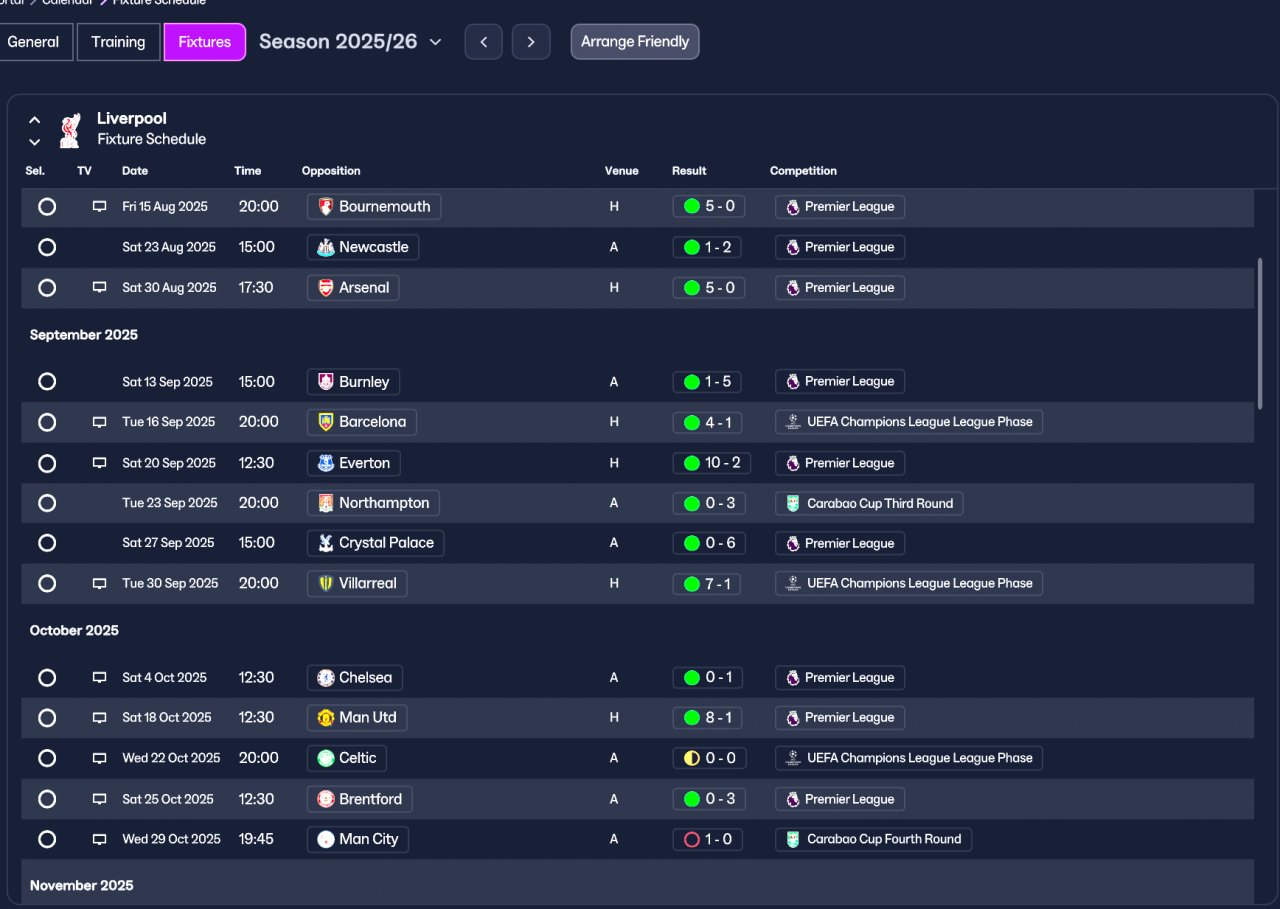The height and width of the screenshot is (909, 1280).
Task: Select the Fixtures tab
Action: 205,42
